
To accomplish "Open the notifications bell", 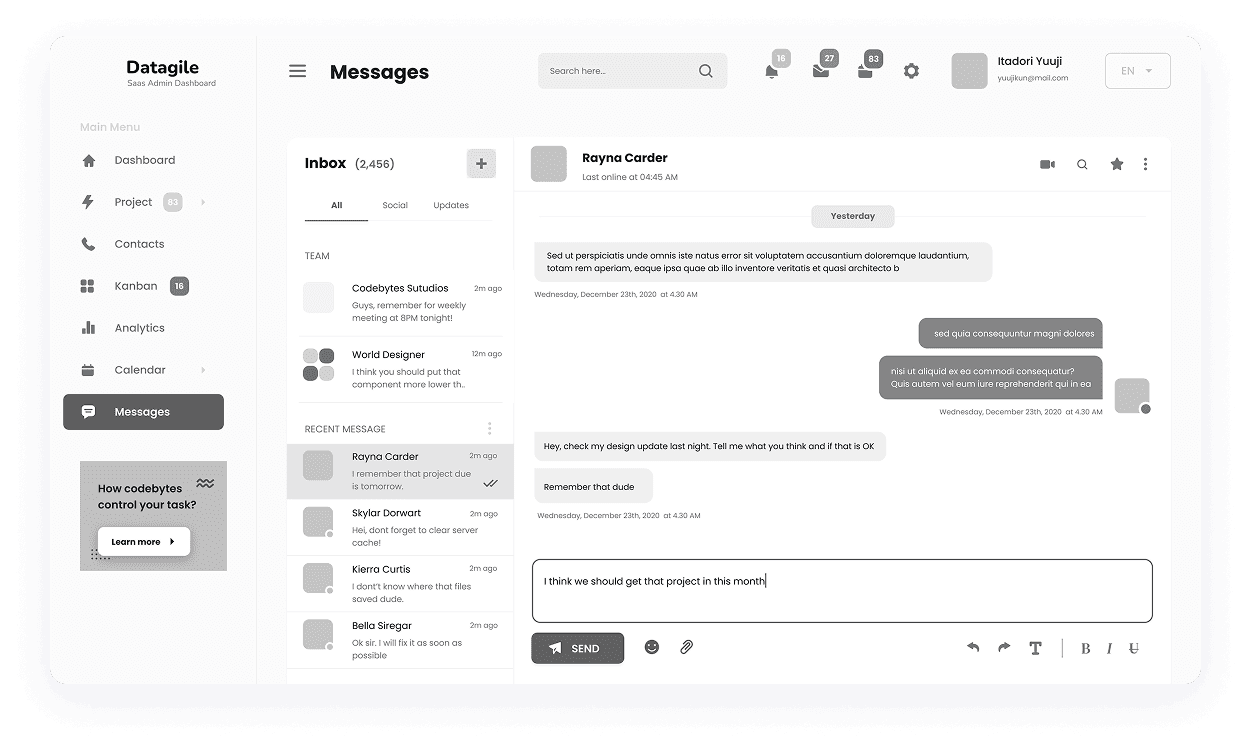I will (771, 71).
